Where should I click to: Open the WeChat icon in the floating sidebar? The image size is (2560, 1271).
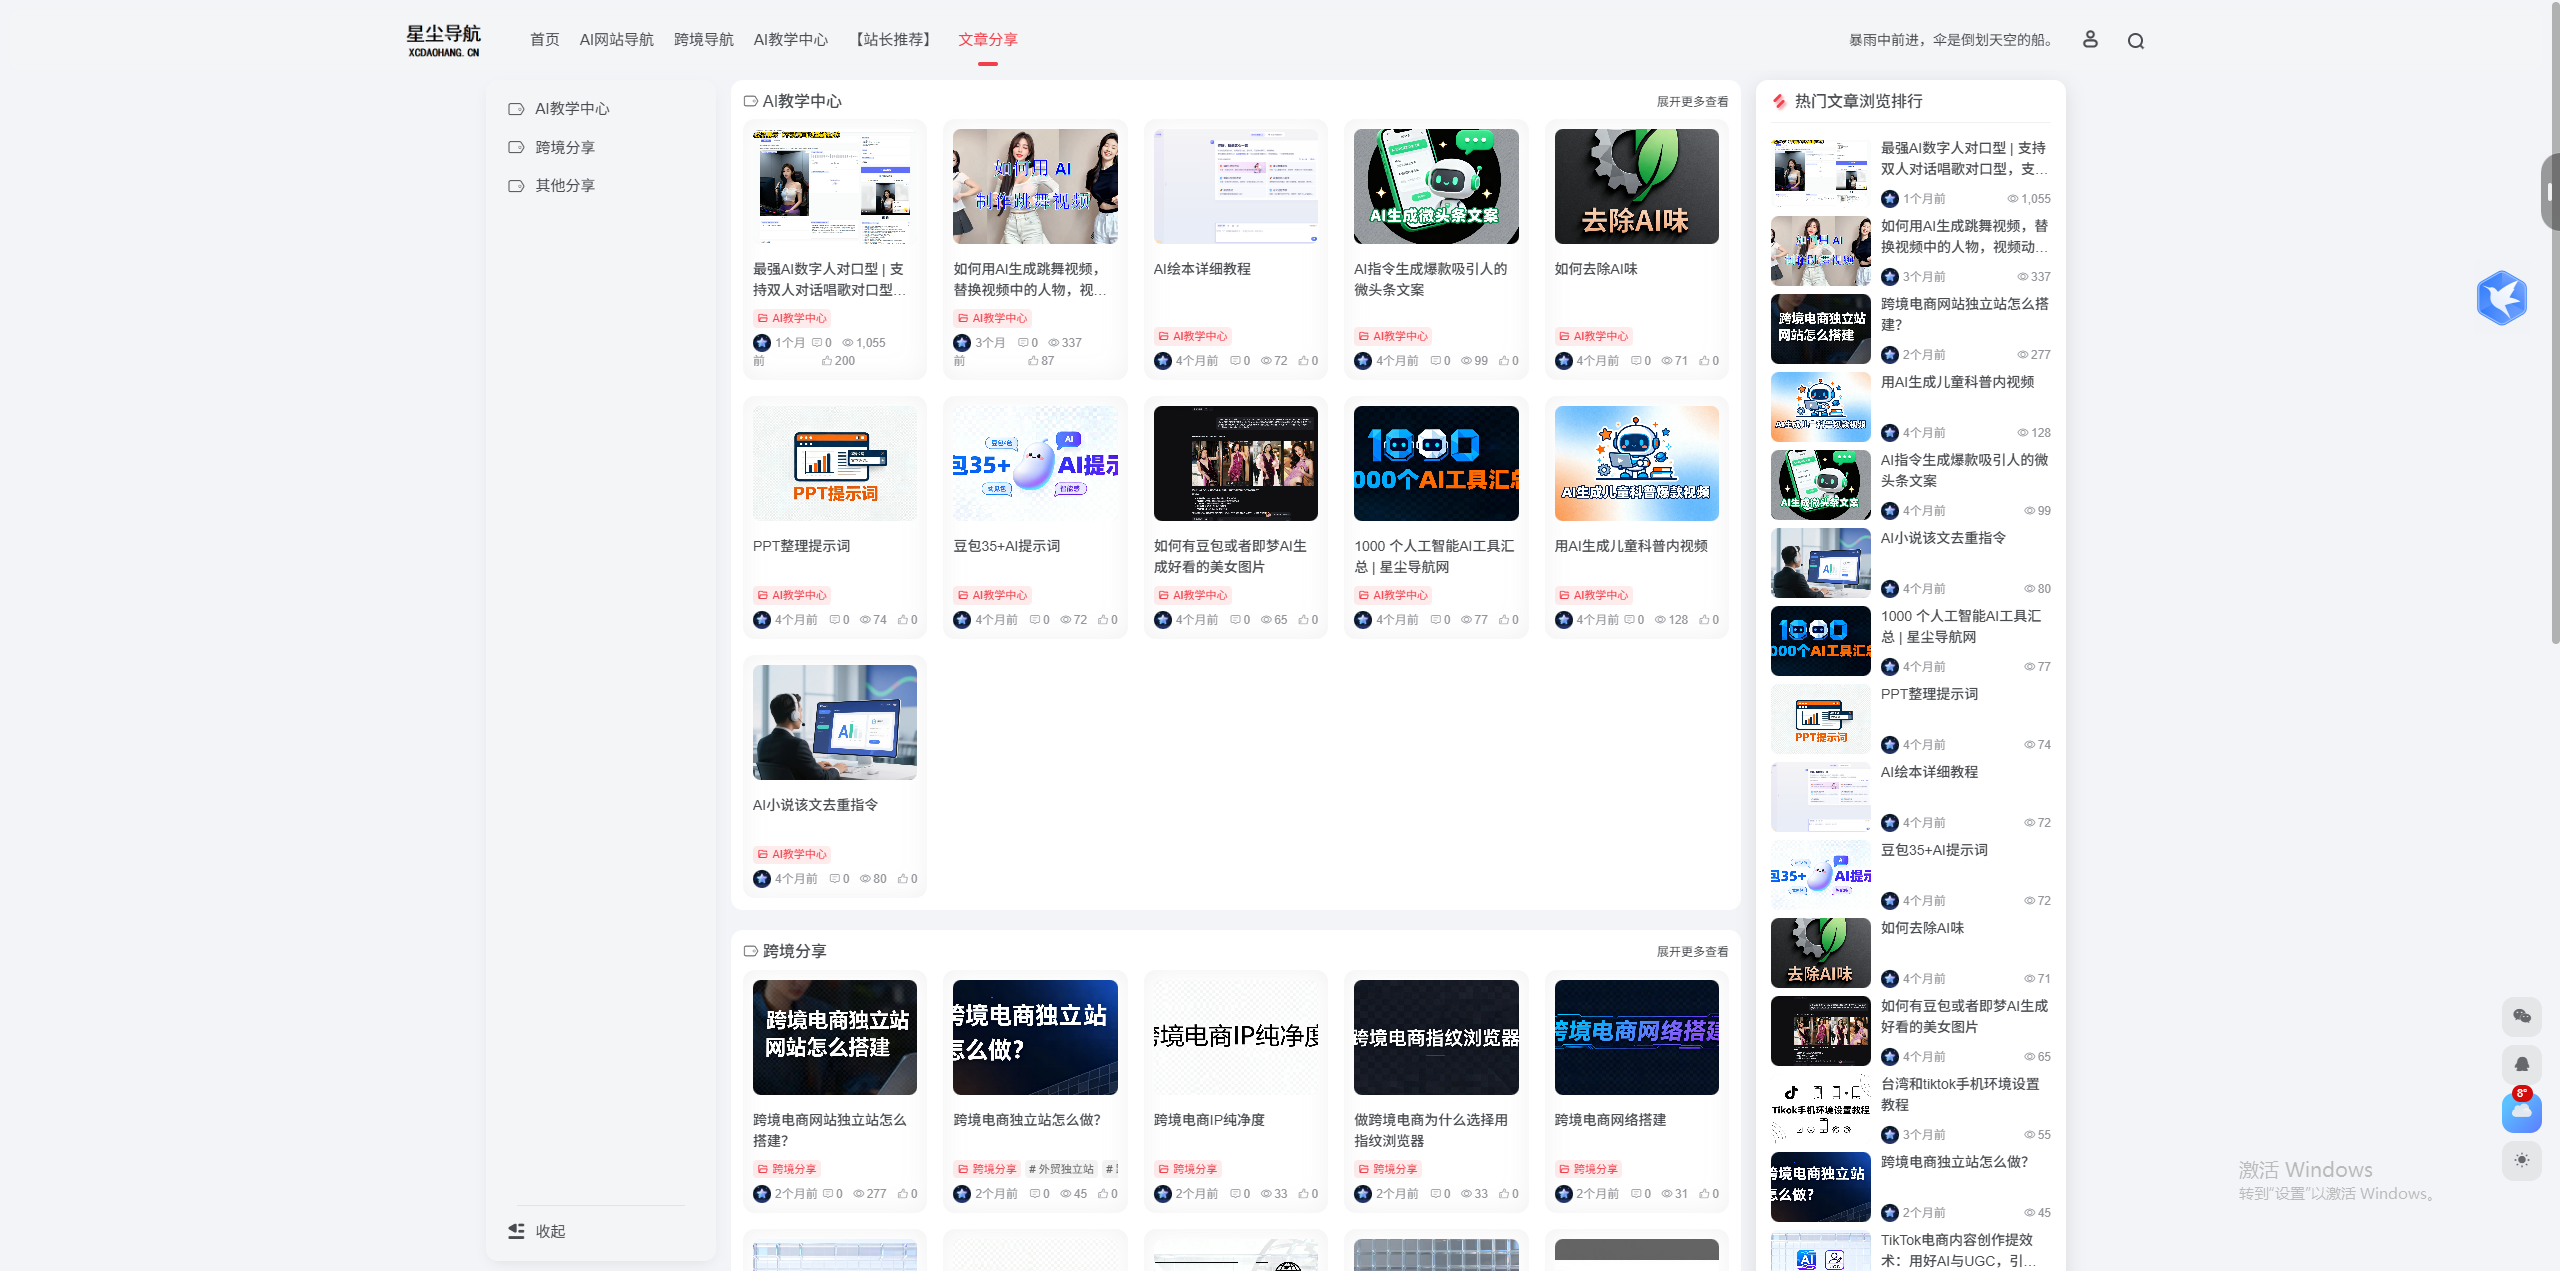[2522, 1016]
